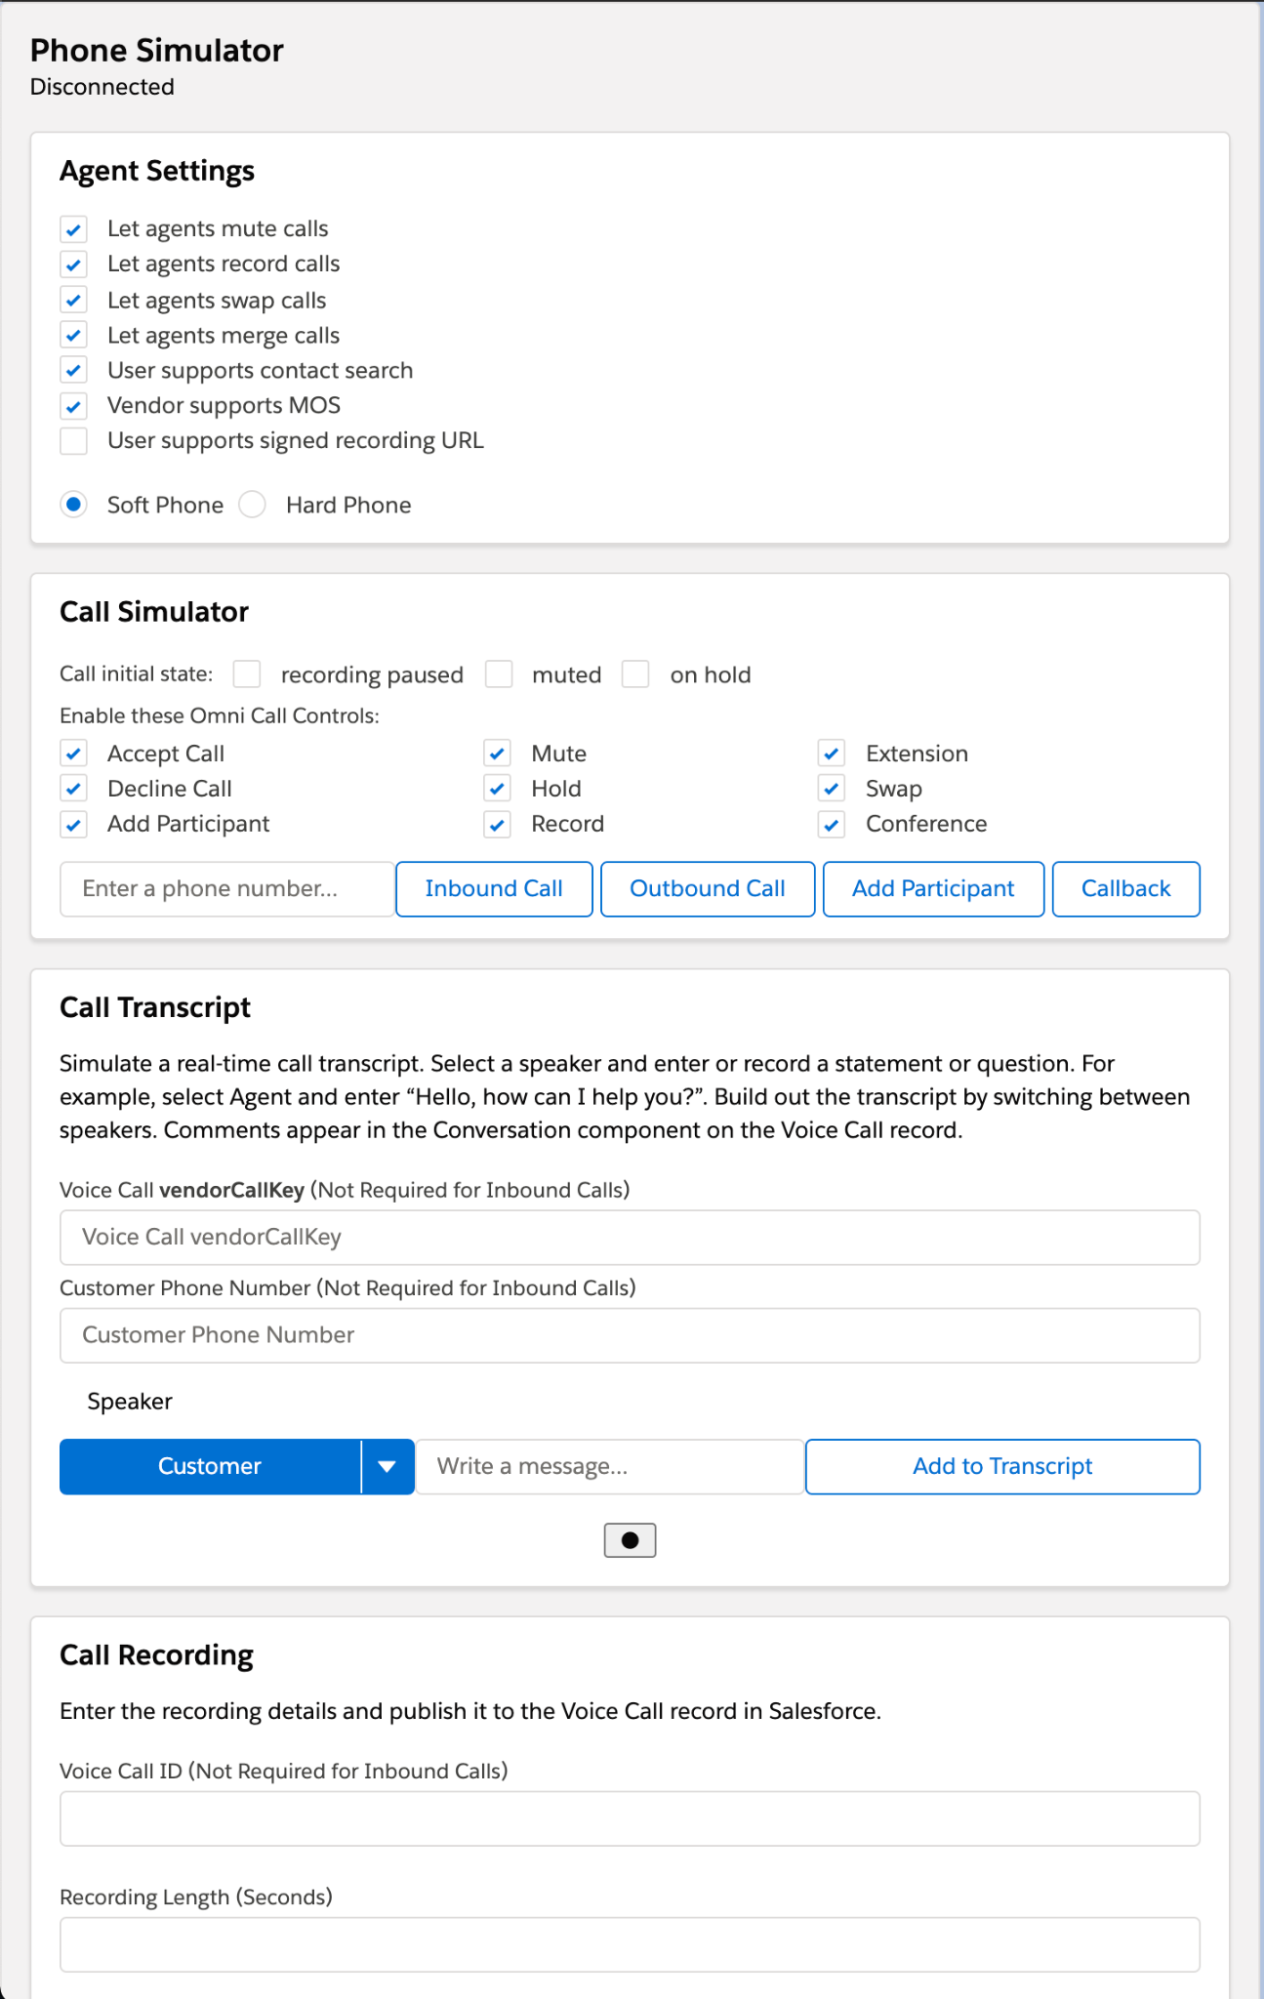Image resolution: width=1265 pixels, height=1999 pixels.
Task: Disable Let agents record calls
Action: click(74, 264)
